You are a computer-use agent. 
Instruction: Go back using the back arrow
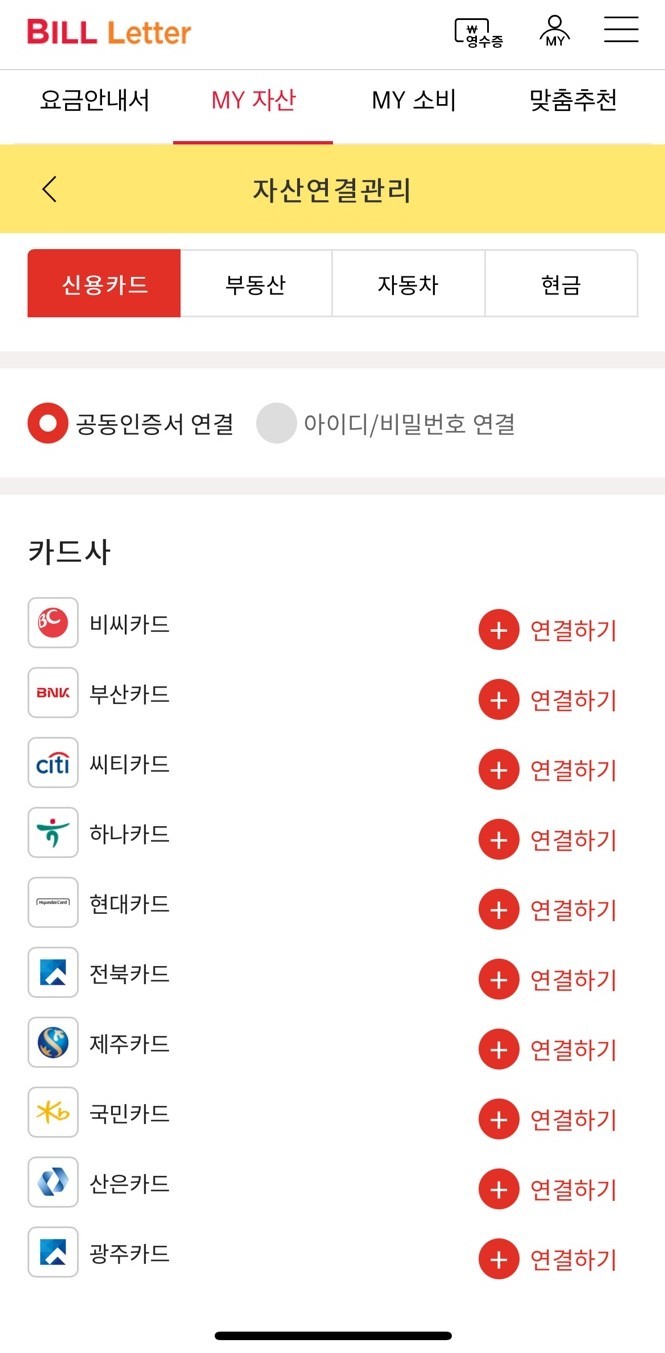click(49, 189)
